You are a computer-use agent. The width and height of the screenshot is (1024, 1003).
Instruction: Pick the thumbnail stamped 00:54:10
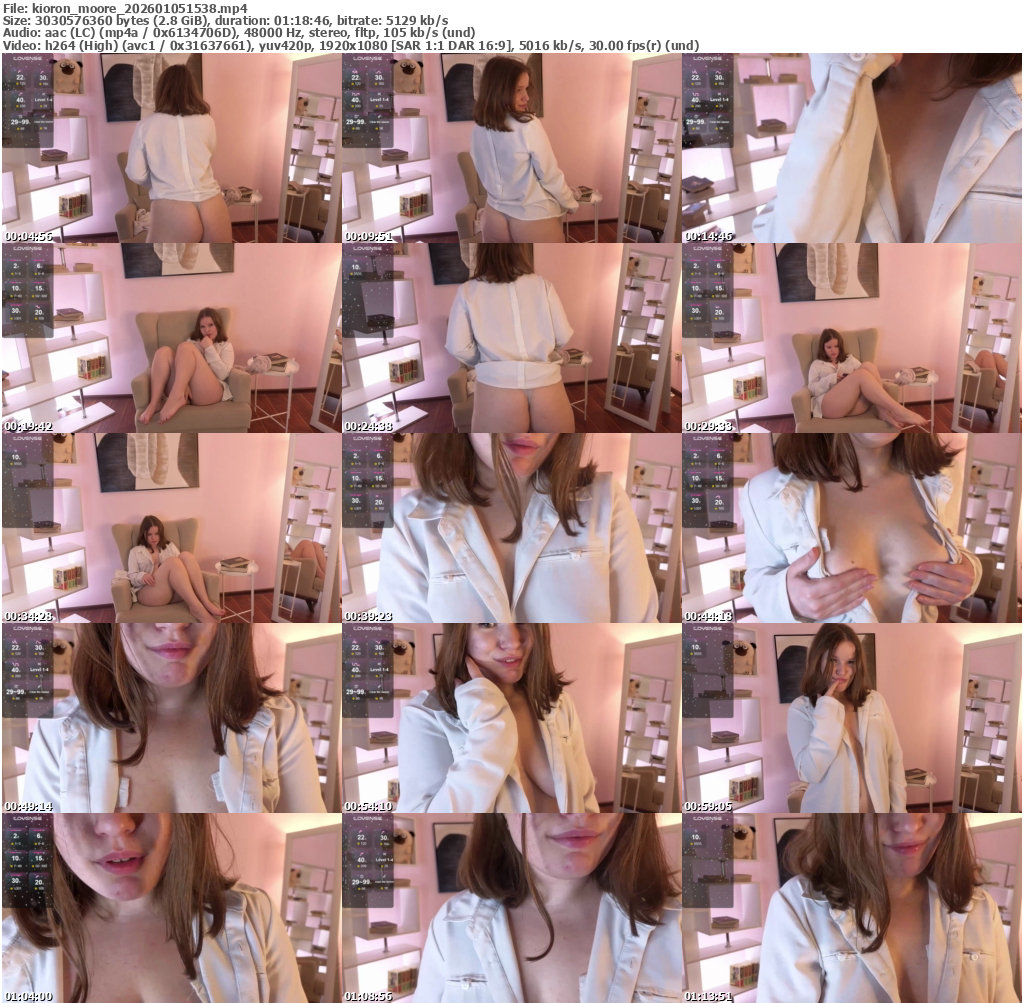point(511,718)
